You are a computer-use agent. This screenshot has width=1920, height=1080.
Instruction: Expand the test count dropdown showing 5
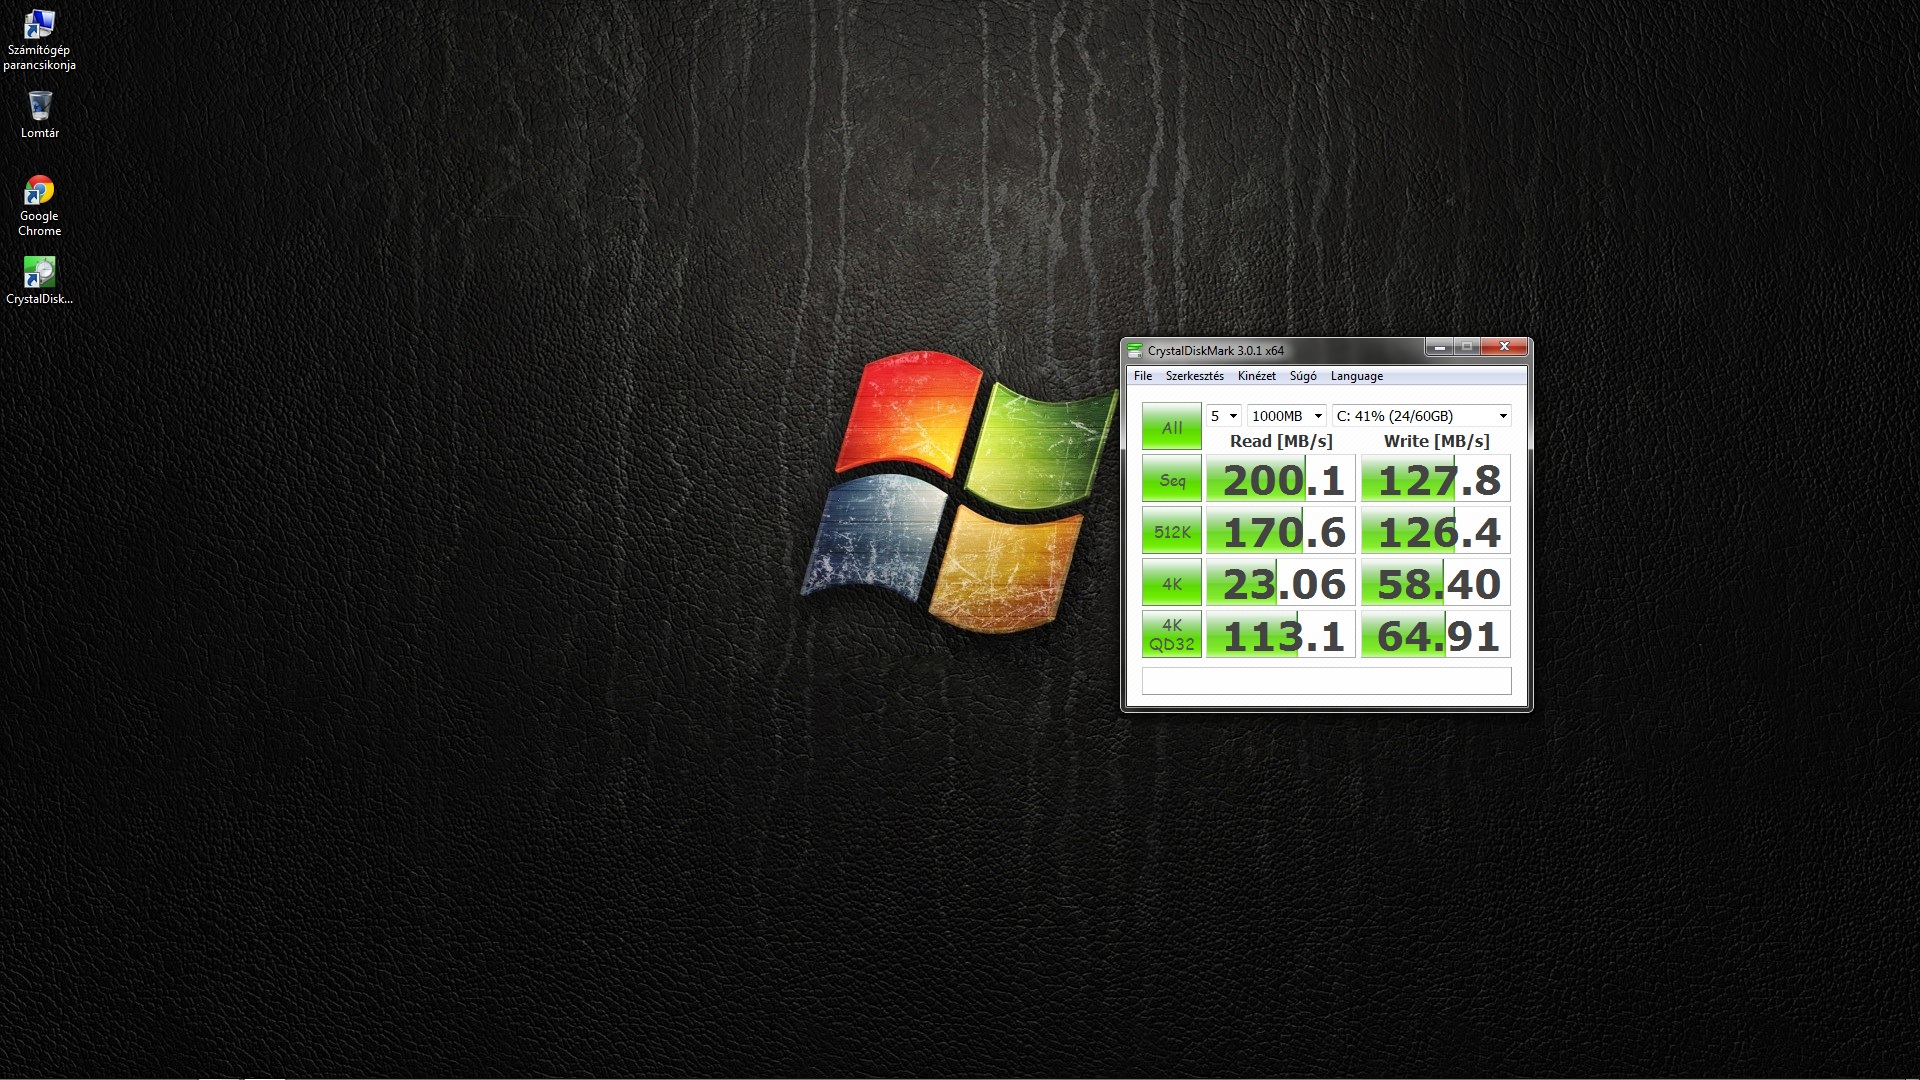pyautogui.click(x=1224, y=416)
